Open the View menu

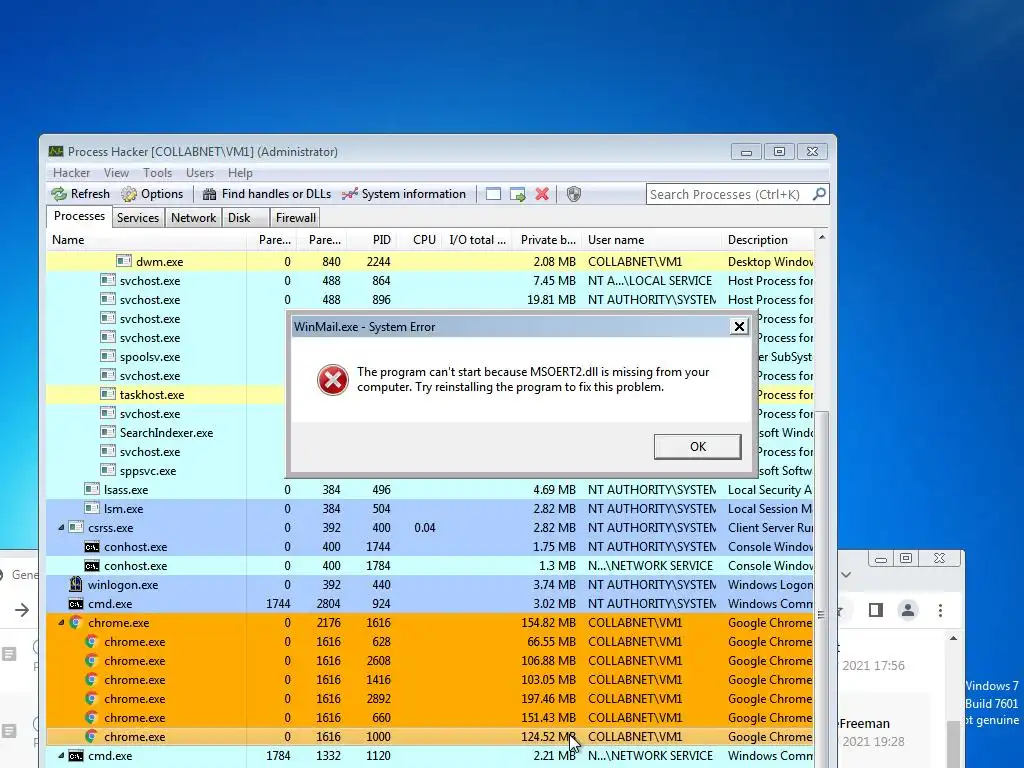pyautogui.click(x=116, y=173)
